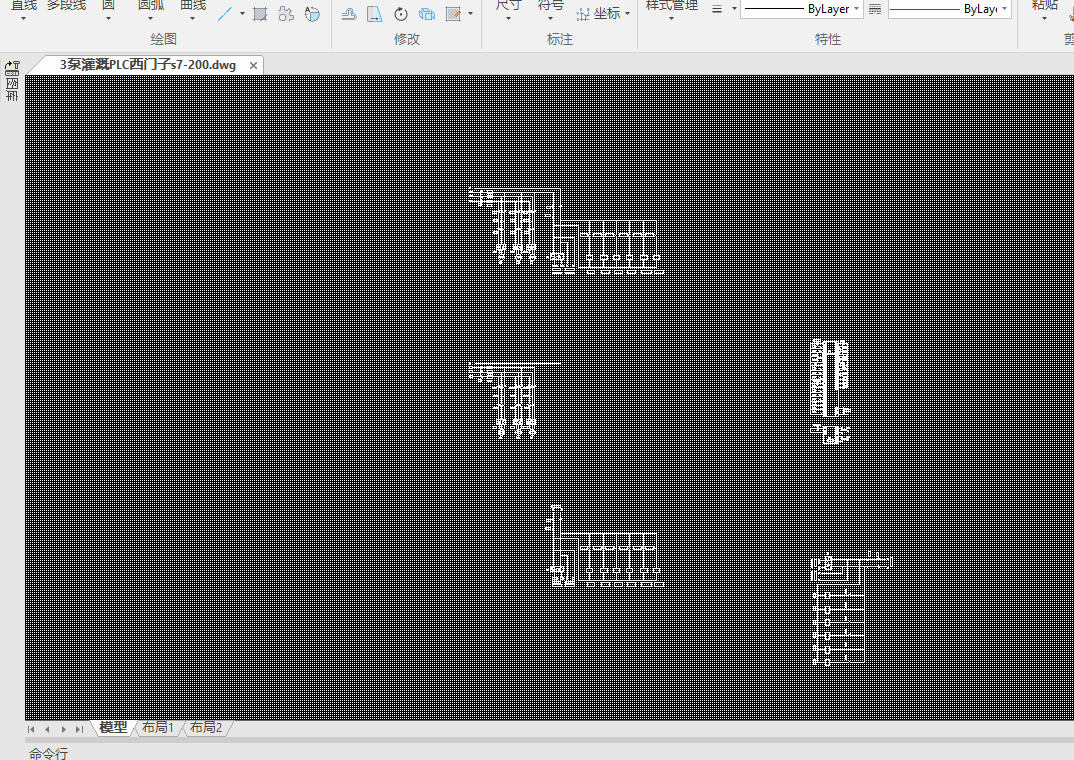The image size is (1074, 760).
Task: Open the red line ByLayer color combo box
Action: pyautogui.click(x=949, y=9)
